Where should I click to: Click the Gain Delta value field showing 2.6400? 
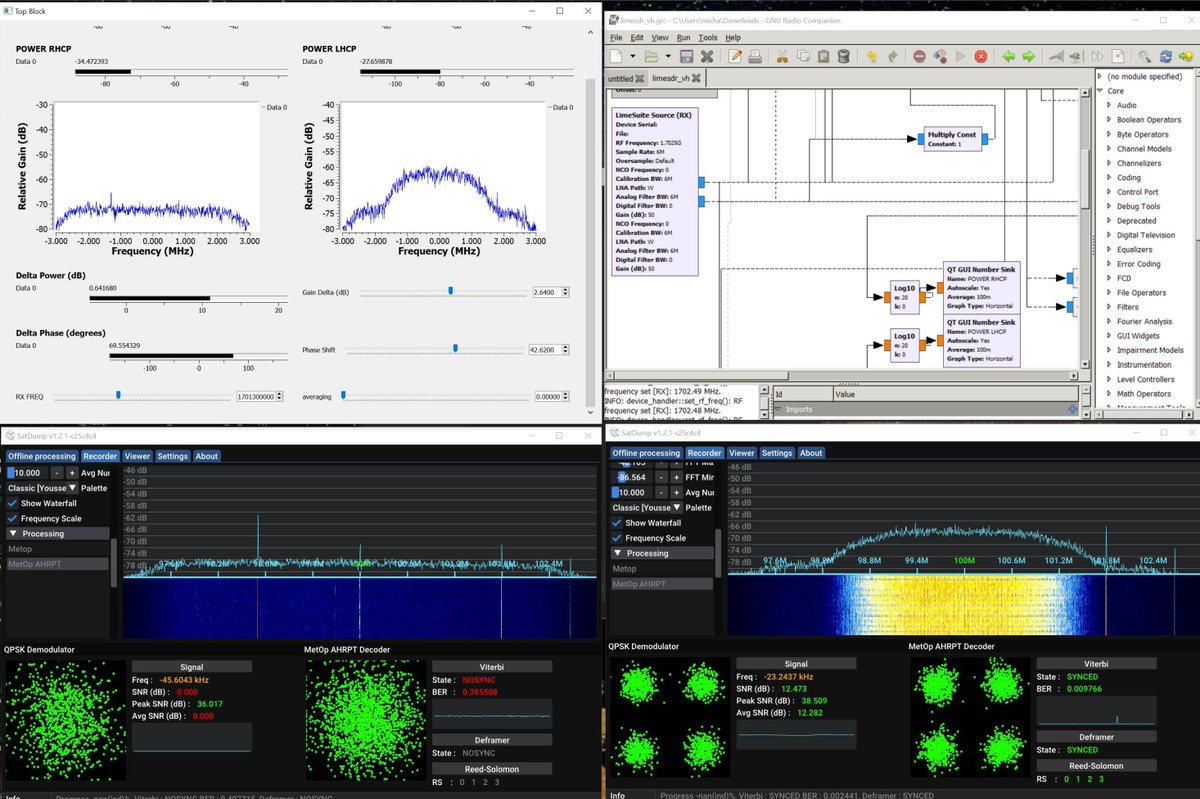(x=549, y=292)
